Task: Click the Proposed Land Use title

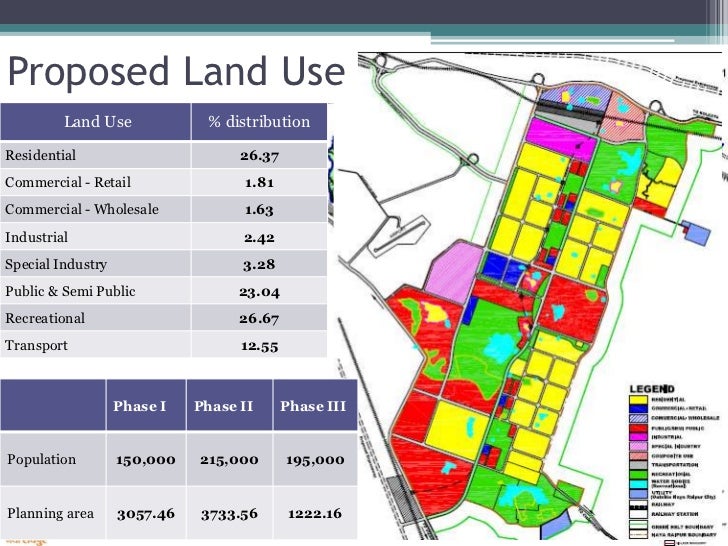Action: click(x=176, y=72)
